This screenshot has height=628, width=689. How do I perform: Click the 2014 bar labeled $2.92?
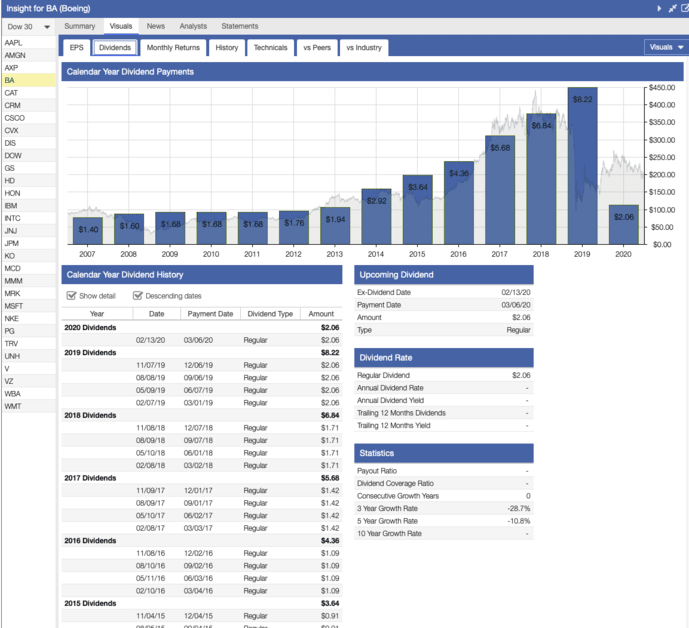(x=376, y=216)
